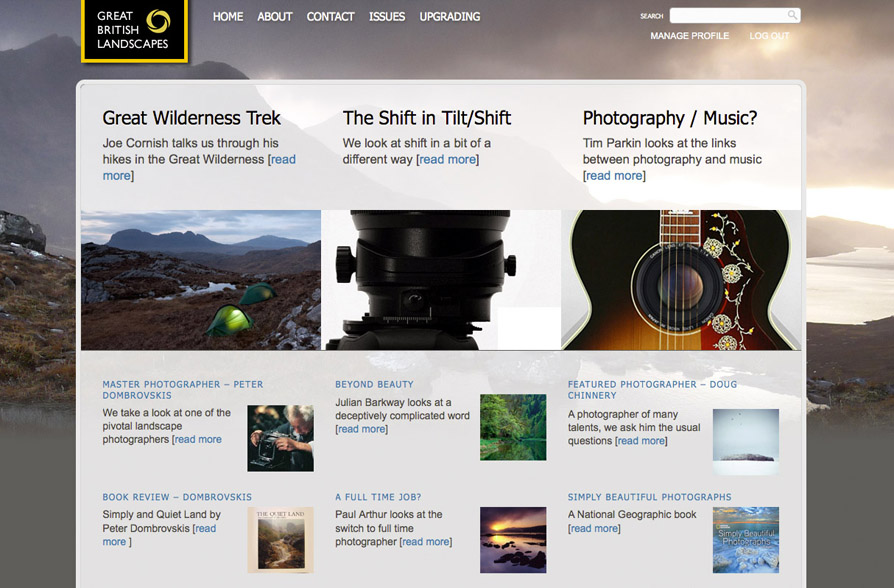Click read more under Photography / Music?
894x588 pixels.
point(614,176)
